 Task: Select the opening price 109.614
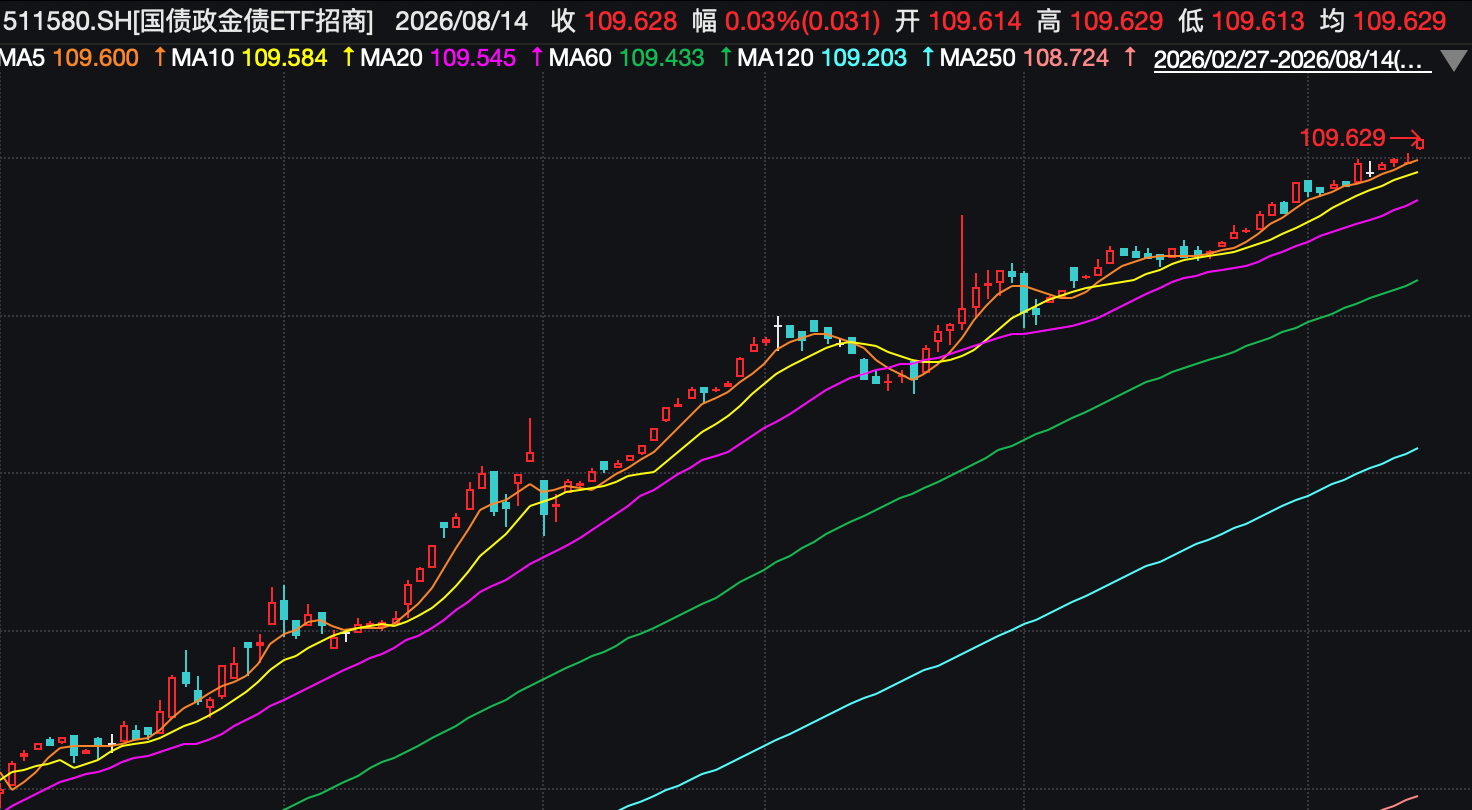pos(975,20)
